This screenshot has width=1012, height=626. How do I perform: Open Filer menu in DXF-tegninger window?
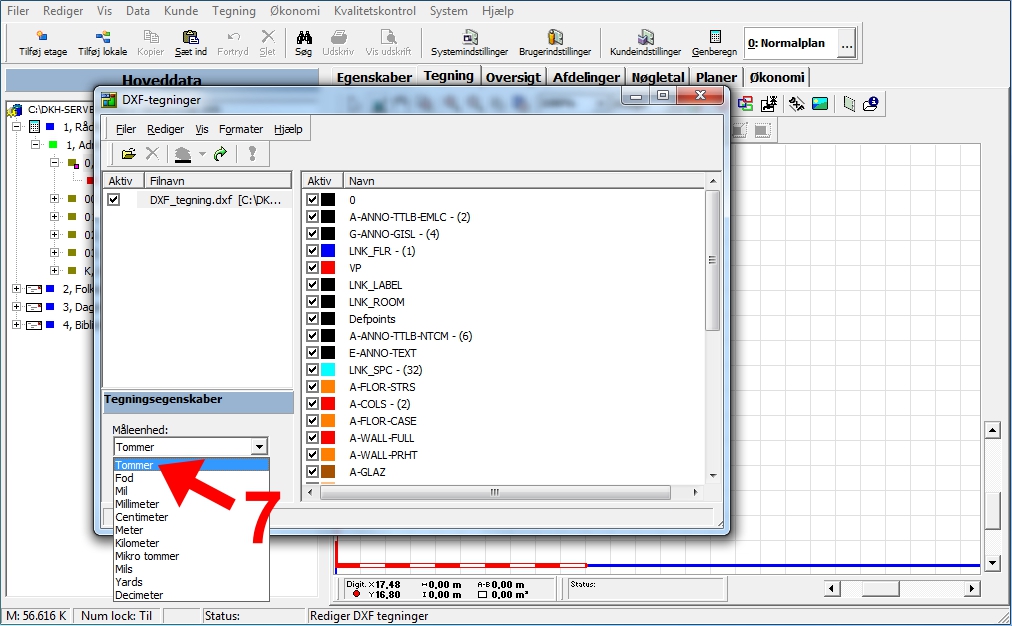(x=126, y=129)
